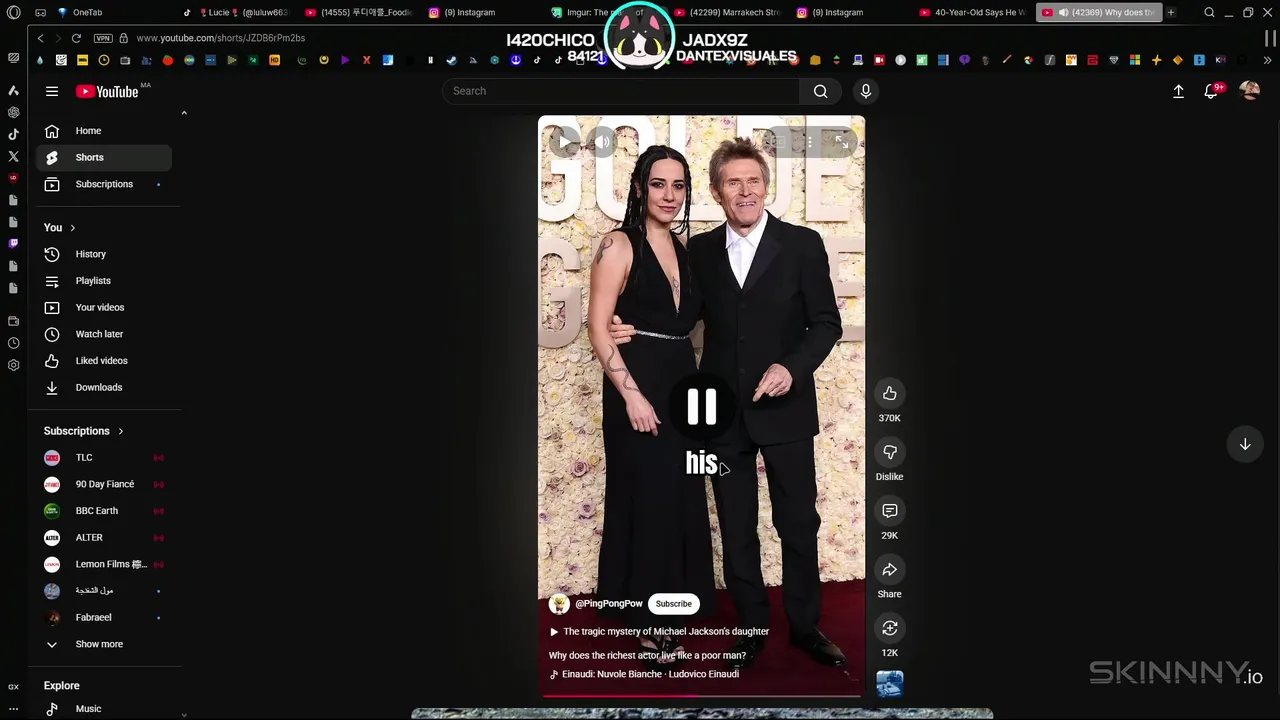Click in the YouTube search field
Viewport: 1280px width, 720px height.
[x=622, y=91]
